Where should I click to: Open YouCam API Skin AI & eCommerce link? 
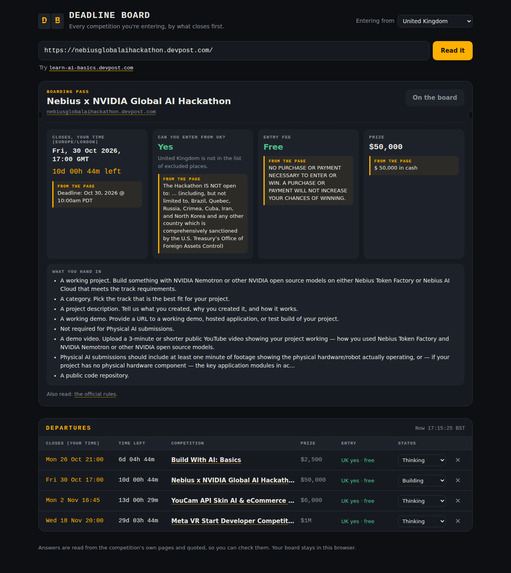(233, 501)
